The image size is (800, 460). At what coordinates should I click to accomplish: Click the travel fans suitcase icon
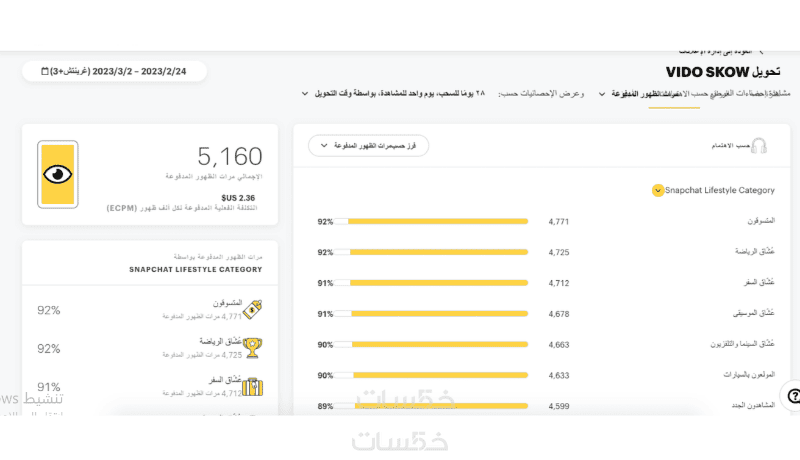click(x=253, y=385)
